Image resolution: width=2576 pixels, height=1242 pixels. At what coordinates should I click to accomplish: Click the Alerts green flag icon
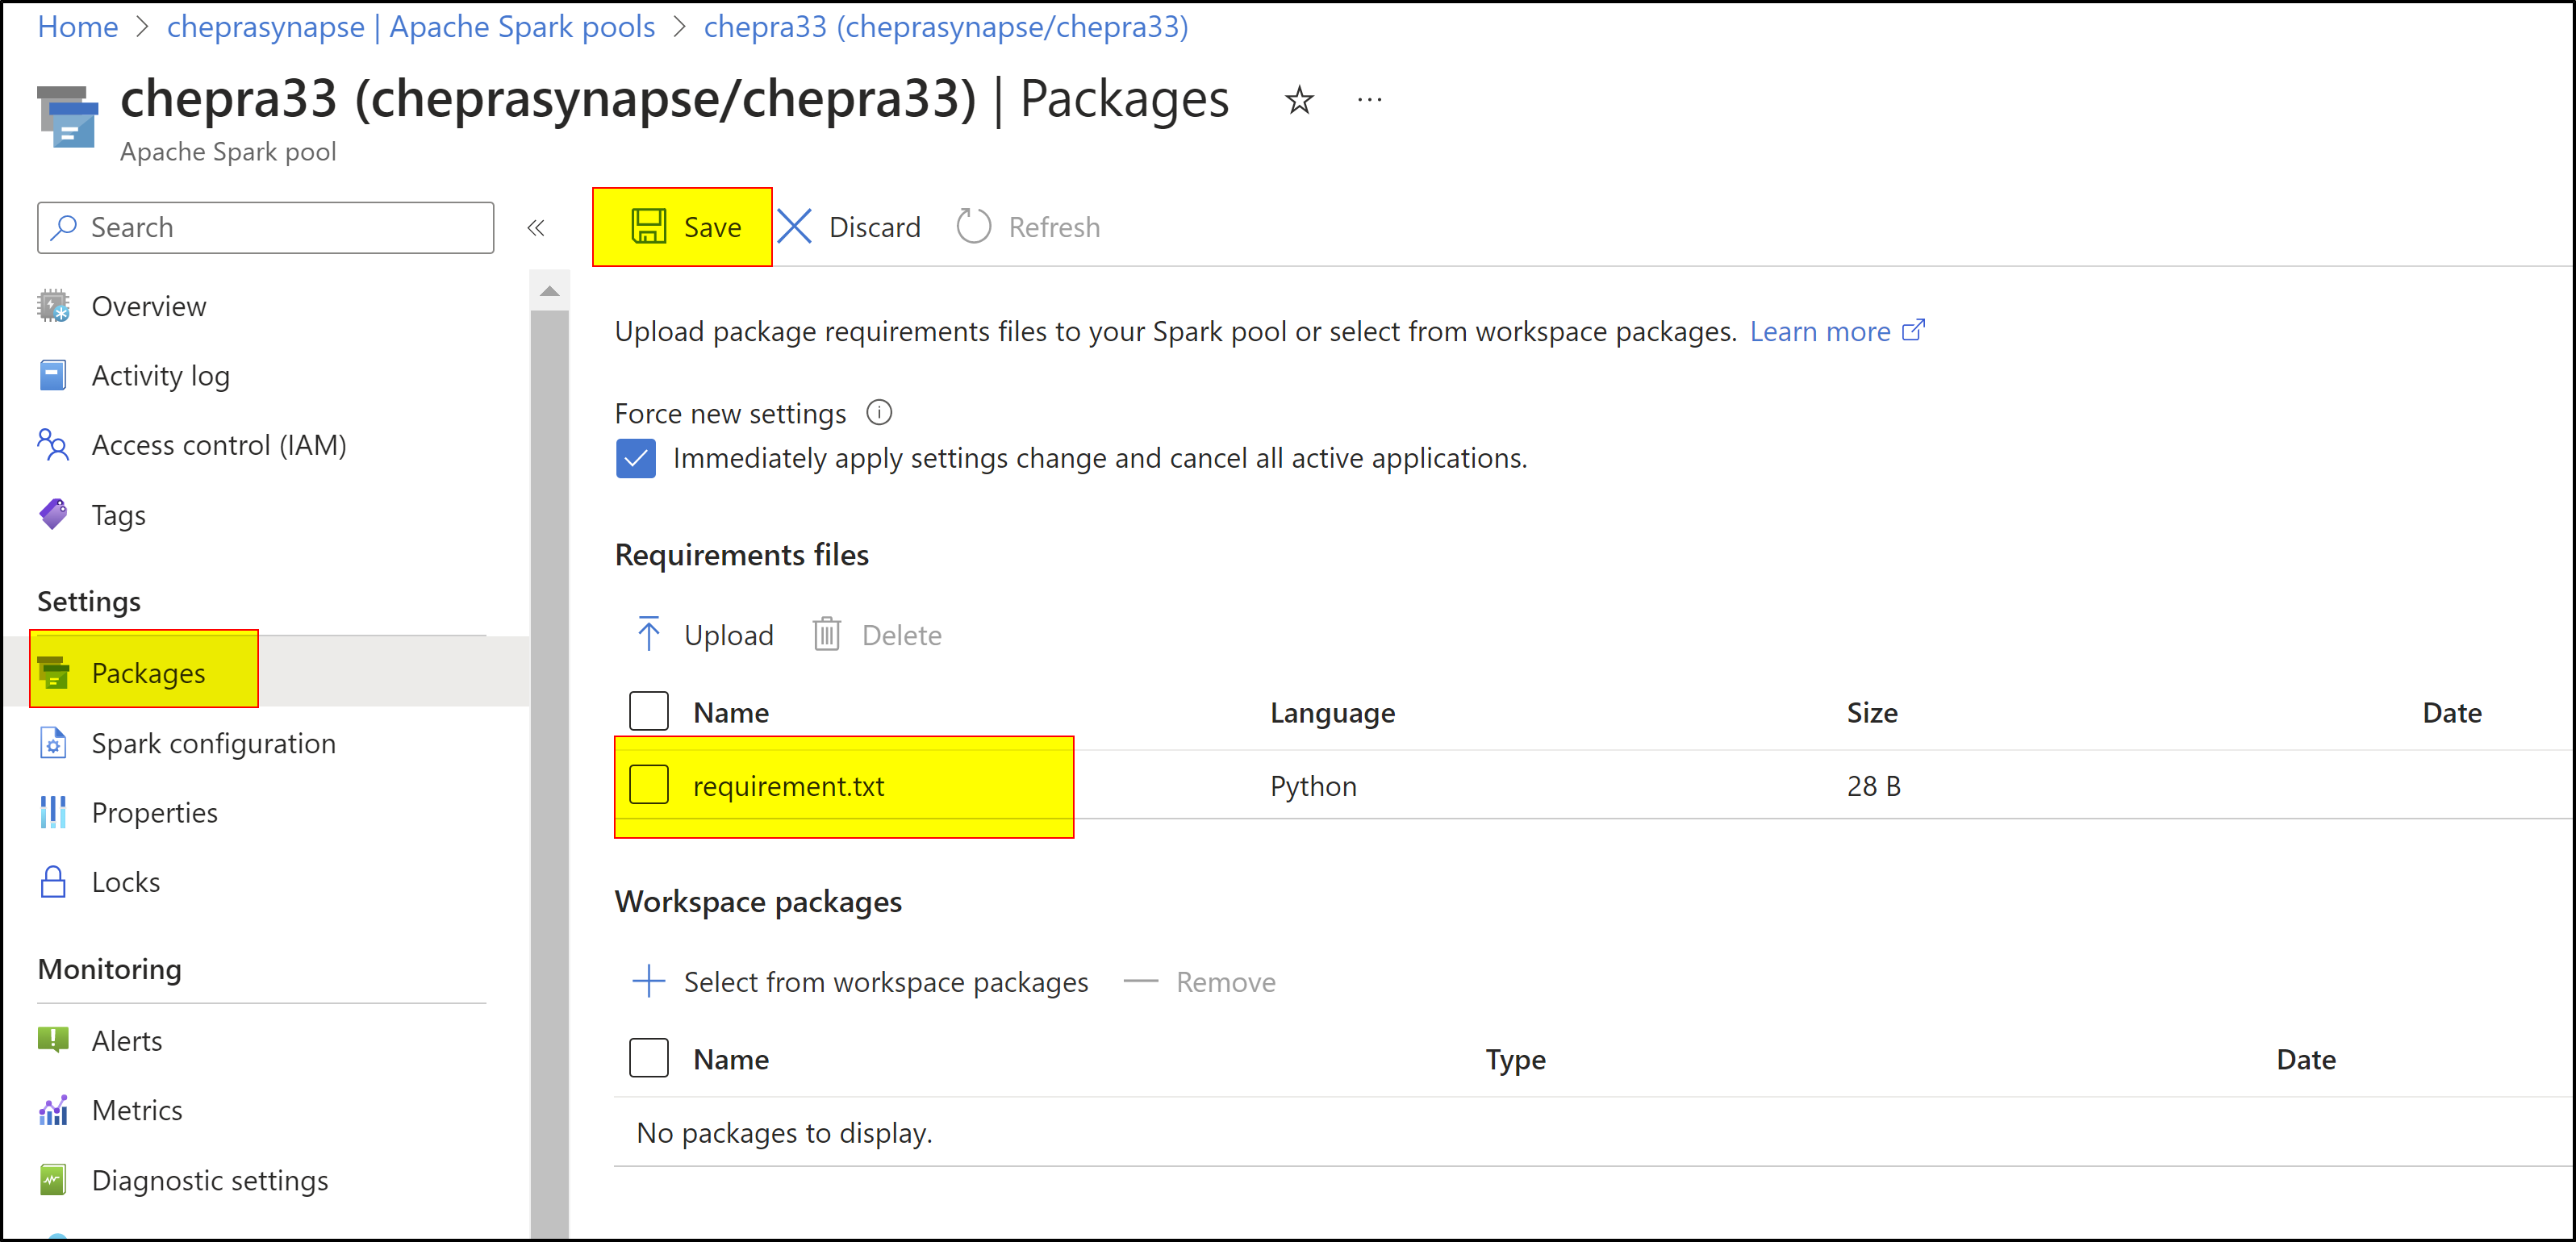click(53, 1040)
